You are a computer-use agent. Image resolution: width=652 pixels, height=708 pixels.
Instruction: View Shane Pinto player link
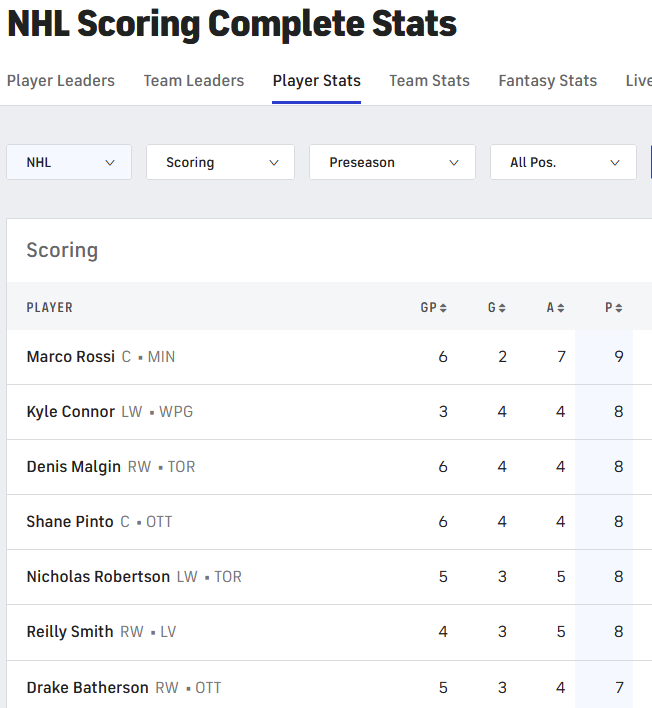click(70, 522)
